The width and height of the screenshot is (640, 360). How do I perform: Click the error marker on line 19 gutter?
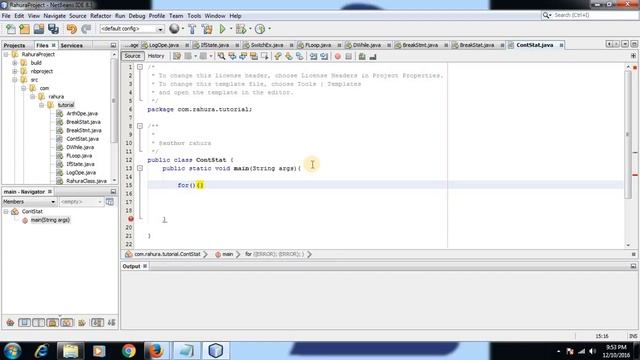131,219
